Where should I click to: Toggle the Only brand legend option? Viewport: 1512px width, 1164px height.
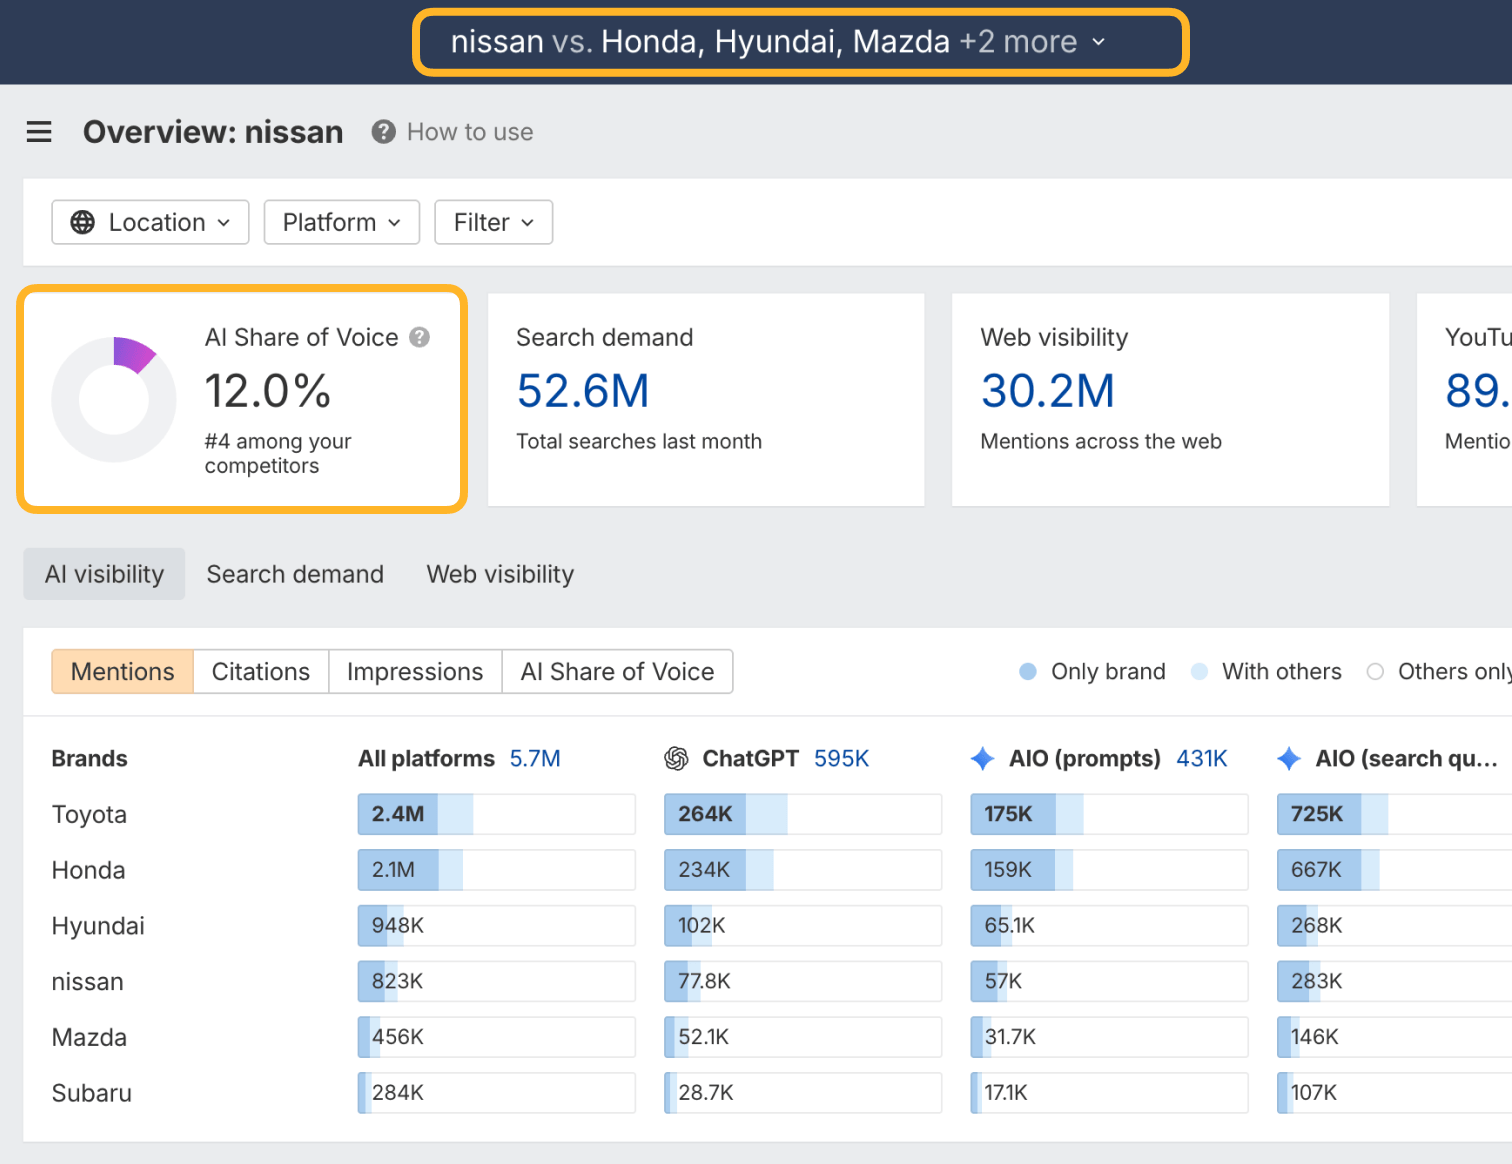point(1092,672)
